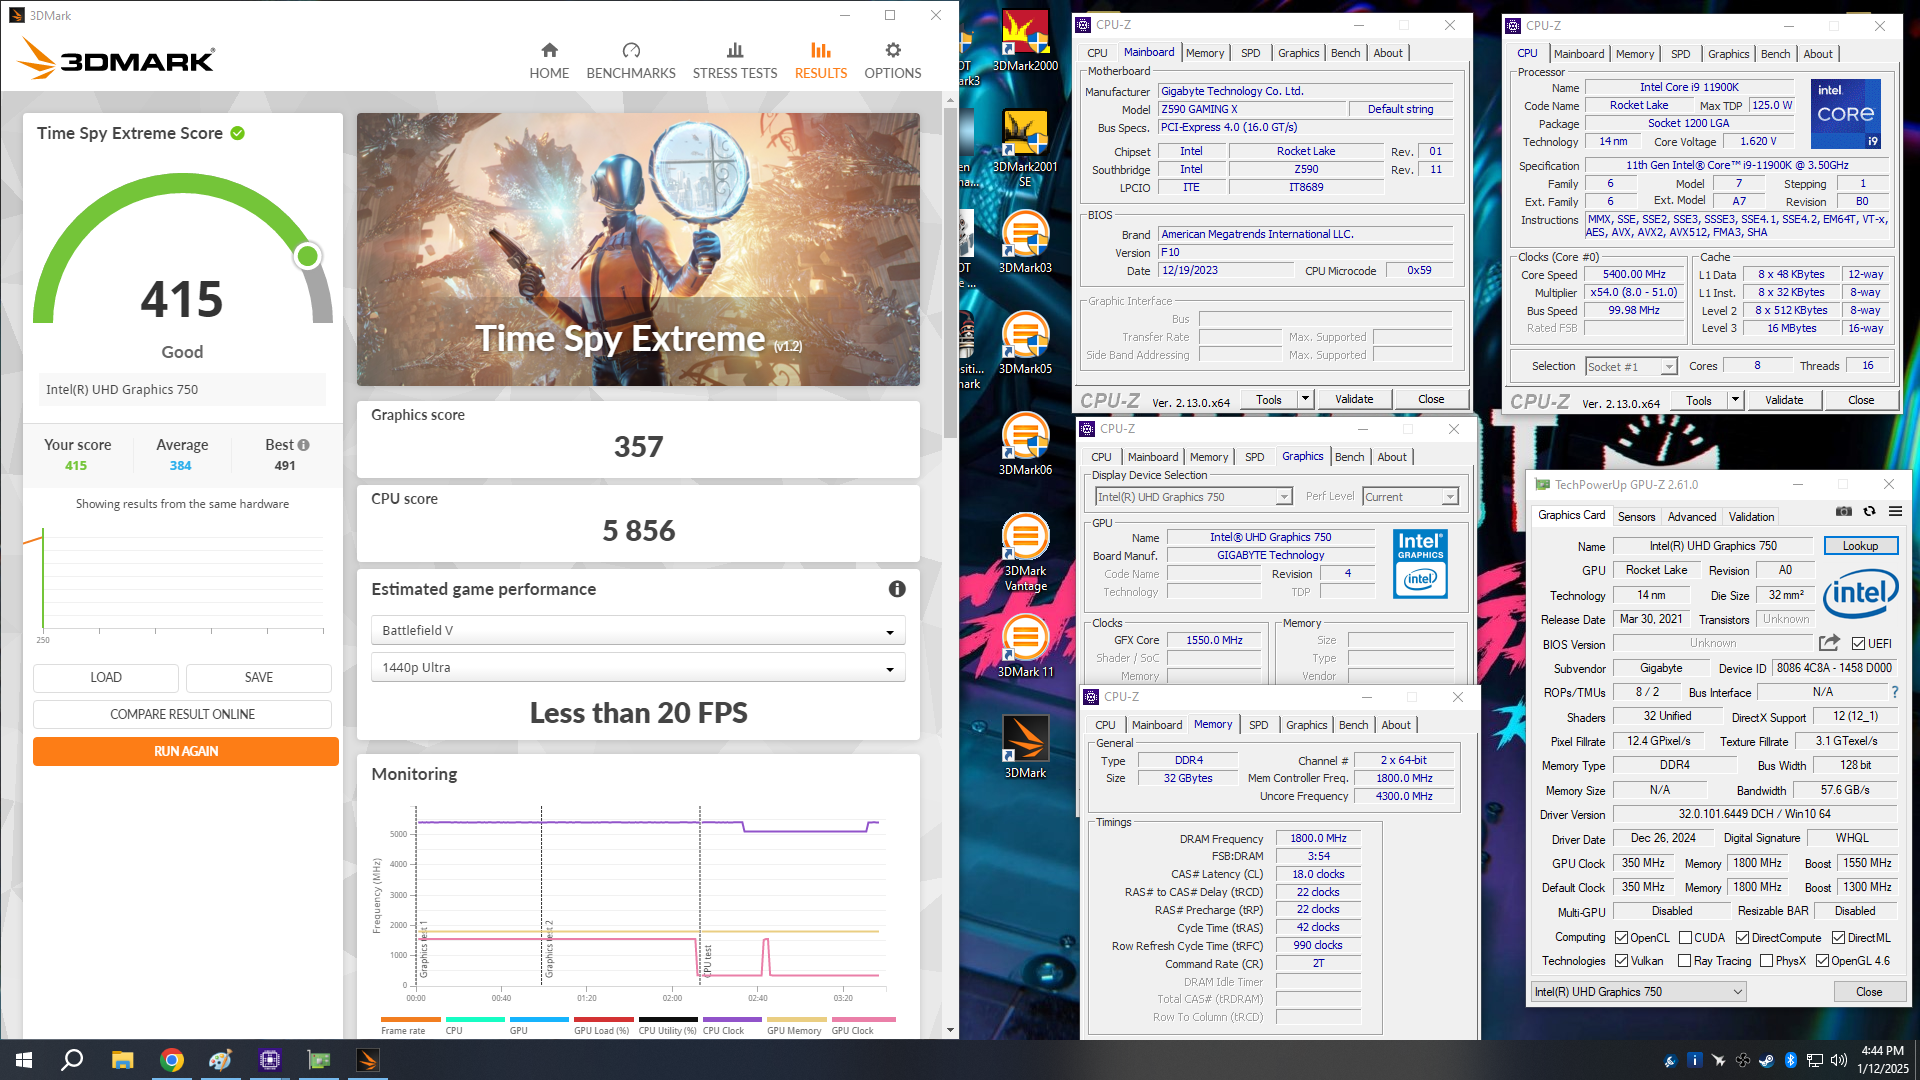The image size is (1920, 1080).
Task: Open 3DMark 11 desktop icon
Action: tap(1025, 647)
